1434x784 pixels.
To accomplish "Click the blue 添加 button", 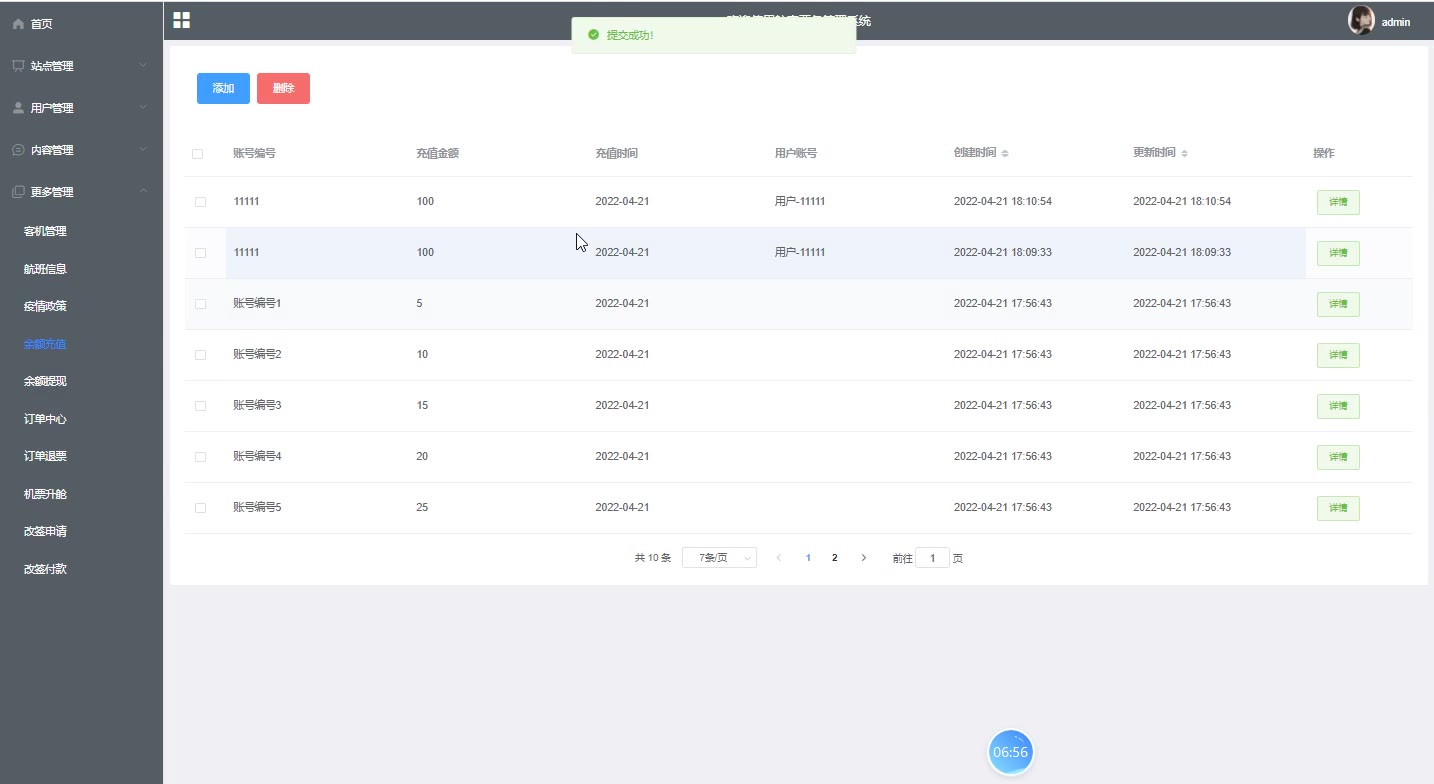I will (223, 88).
